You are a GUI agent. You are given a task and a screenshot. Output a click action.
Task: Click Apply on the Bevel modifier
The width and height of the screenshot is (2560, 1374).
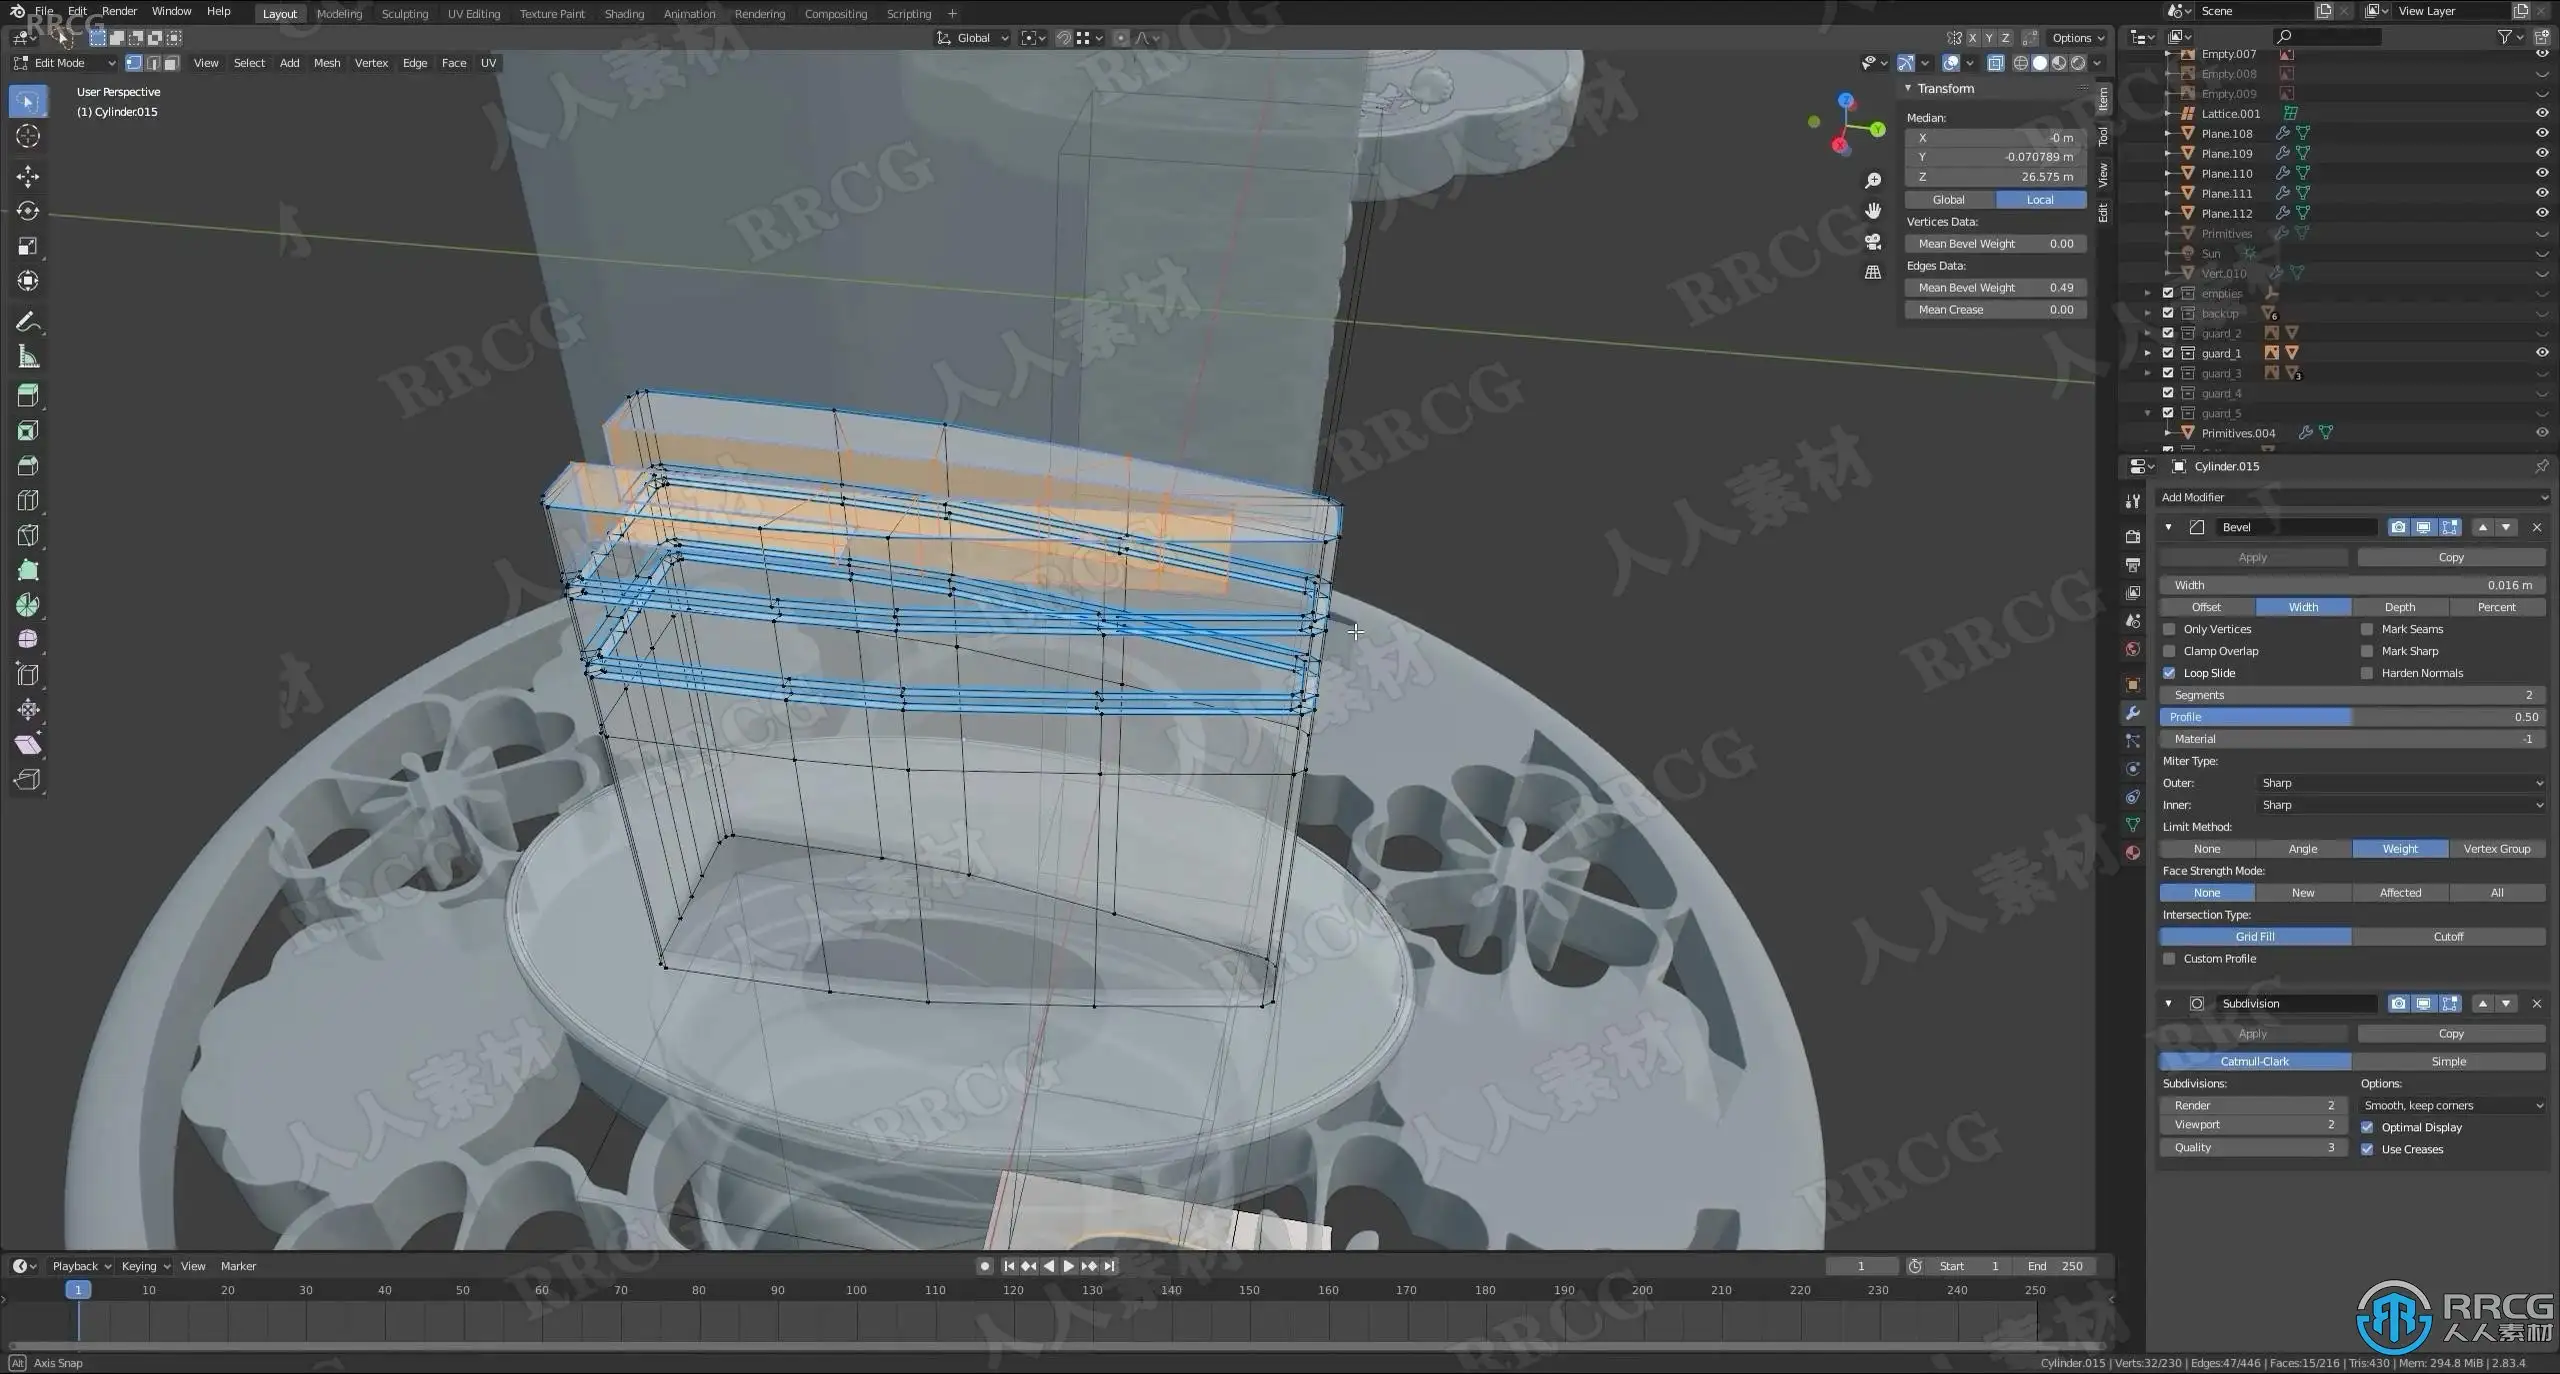tap(2252, 557)
